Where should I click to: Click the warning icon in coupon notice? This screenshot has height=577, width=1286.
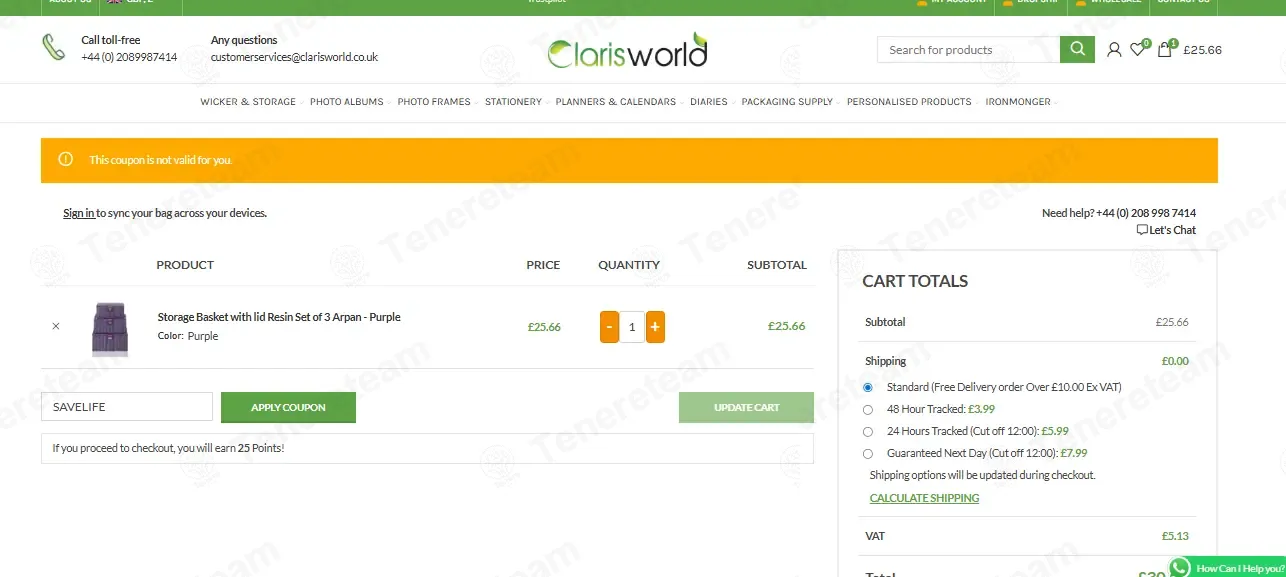[66, 159]
